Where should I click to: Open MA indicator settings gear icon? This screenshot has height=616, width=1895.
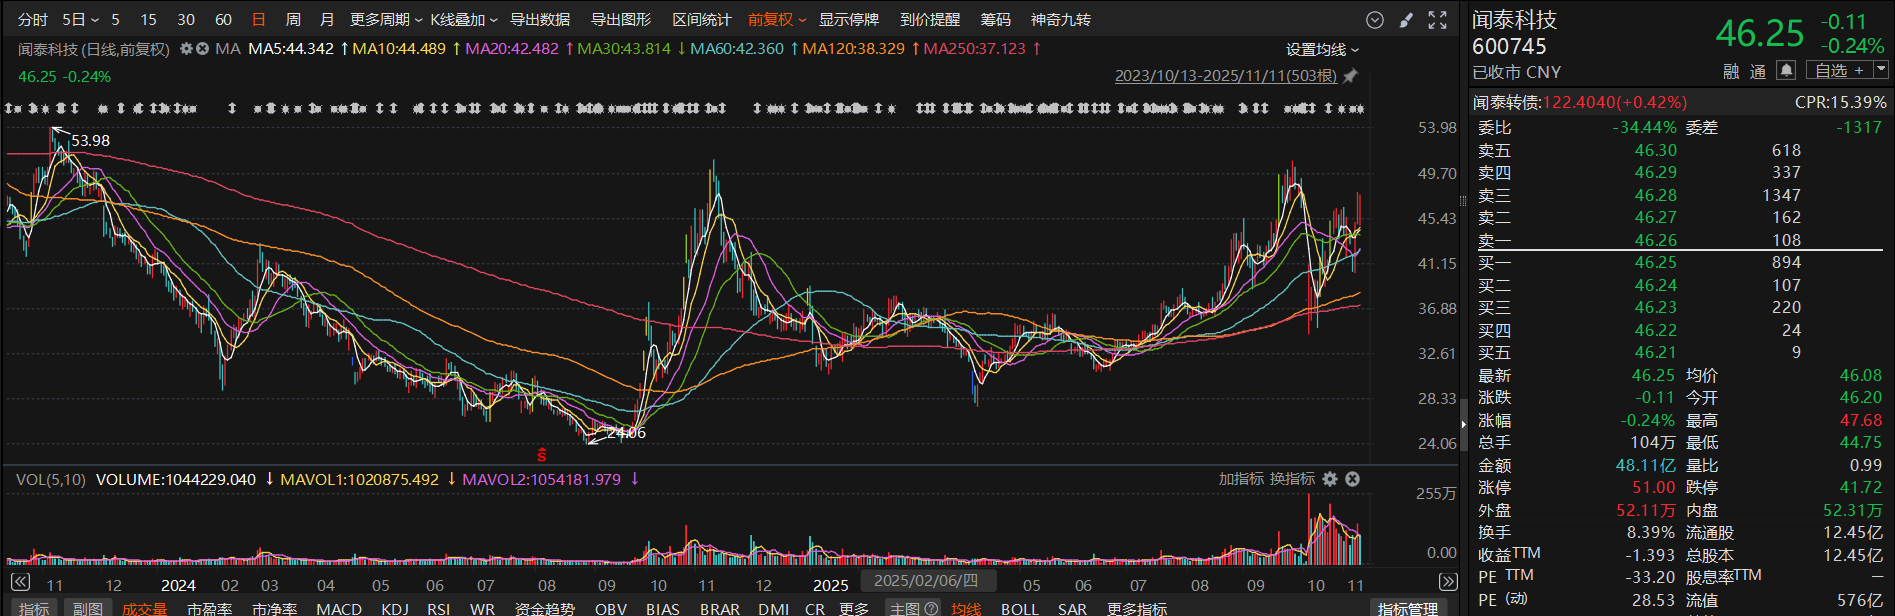click(186, 49)
